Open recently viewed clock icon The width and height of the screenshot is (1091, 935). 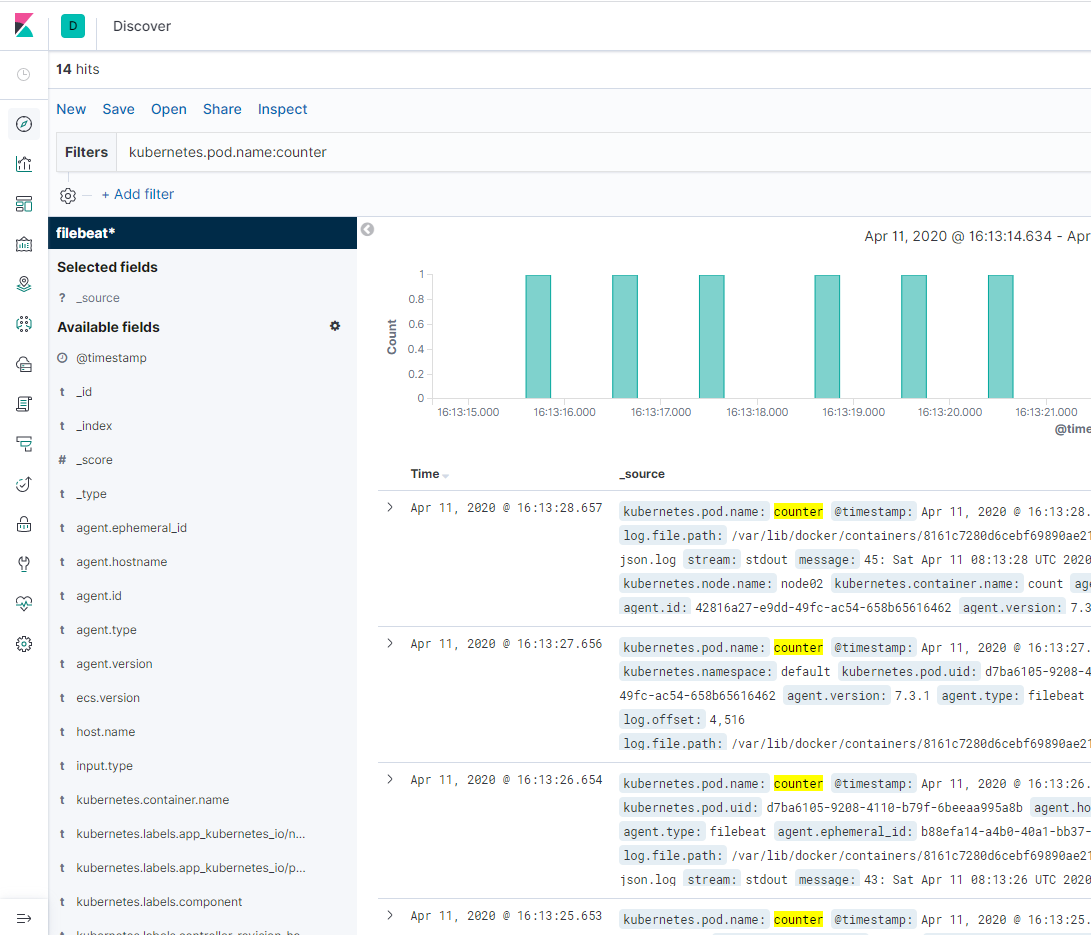[24, 74]
